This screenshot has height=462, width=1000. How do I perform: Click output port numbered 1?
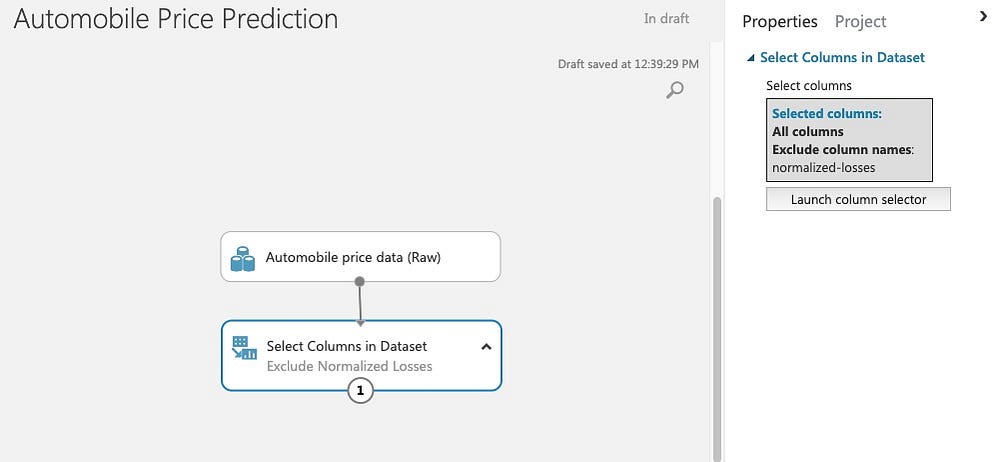coord(360,391)
